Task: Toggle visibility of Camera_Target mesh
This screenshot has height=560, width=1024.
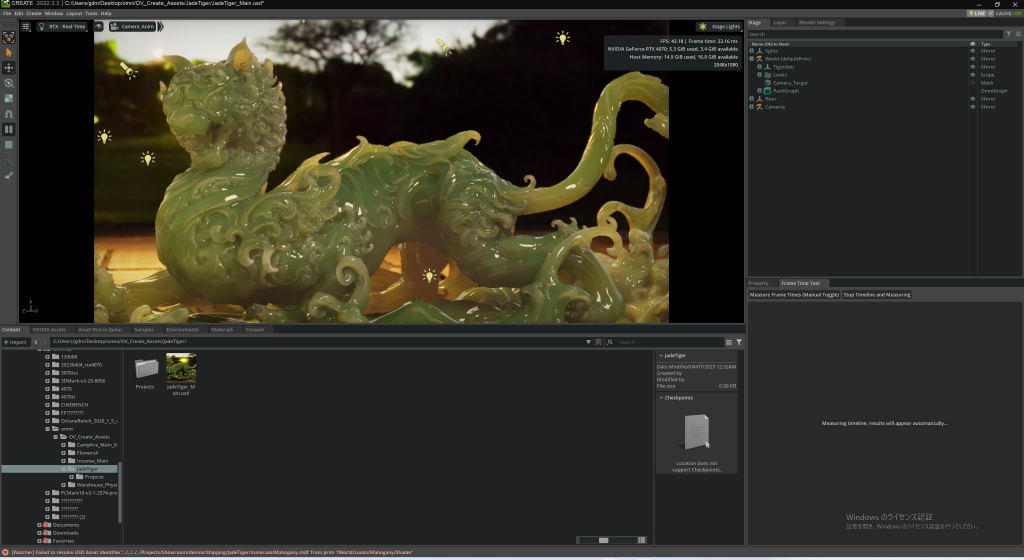Action: (x=972, y=83)
